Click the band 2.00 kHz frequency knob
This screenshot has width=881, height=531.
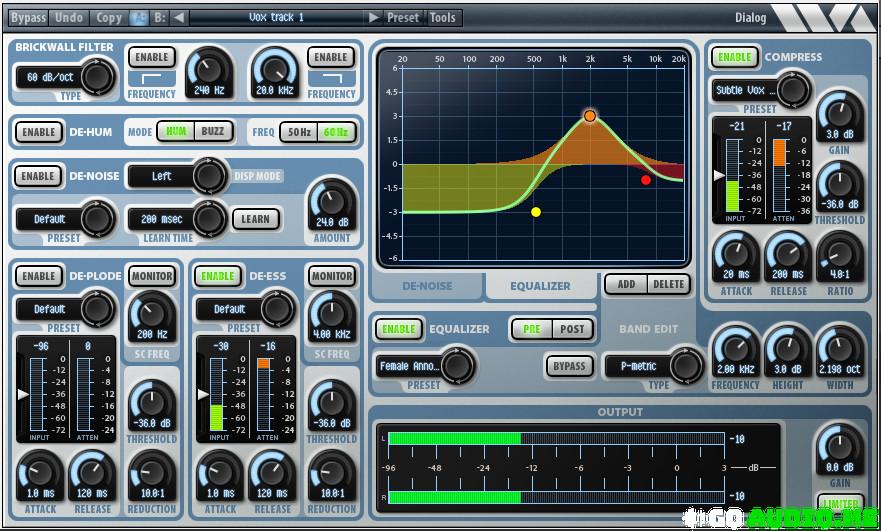click(735, 348)
